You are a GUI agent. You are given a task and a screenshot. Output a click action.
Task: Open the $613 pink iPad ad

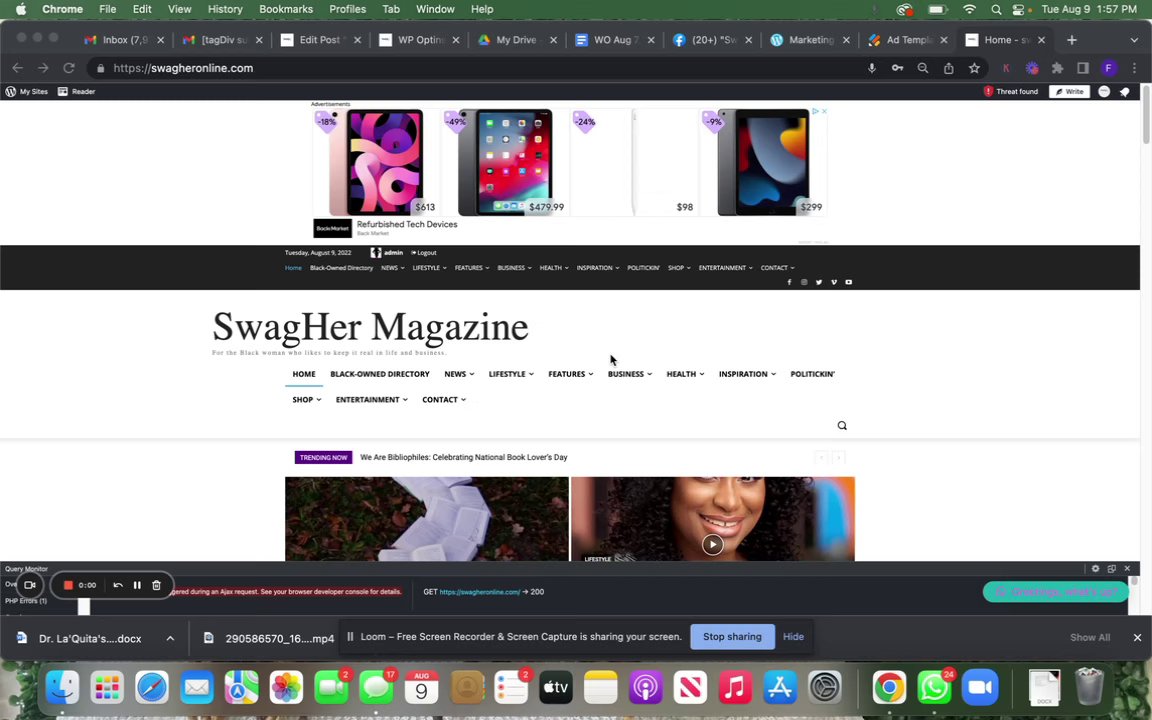(376, 162)
